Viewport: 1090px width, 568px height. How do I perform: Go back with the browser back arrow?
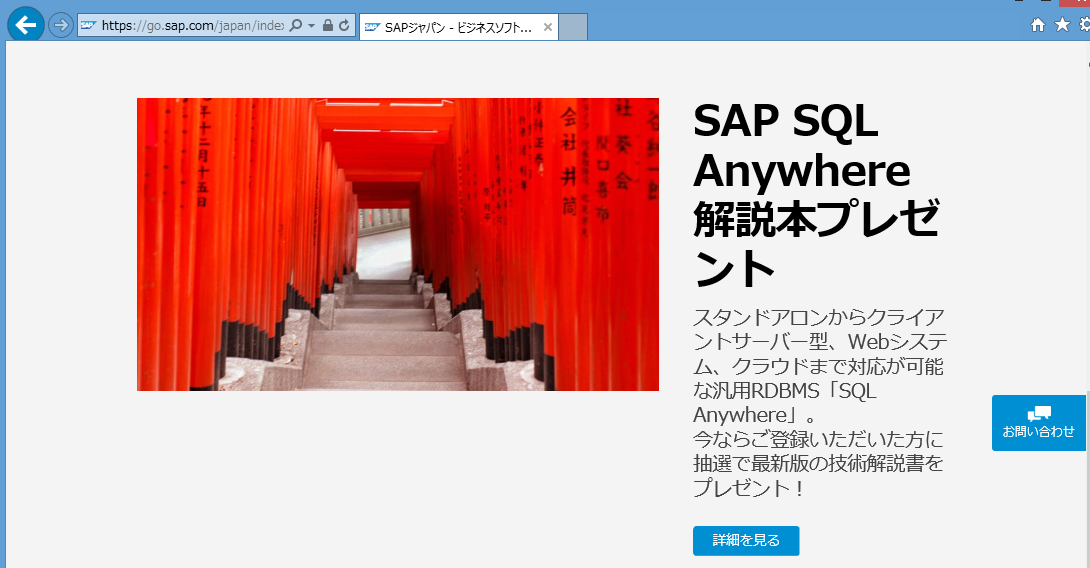tap(26, 25)
